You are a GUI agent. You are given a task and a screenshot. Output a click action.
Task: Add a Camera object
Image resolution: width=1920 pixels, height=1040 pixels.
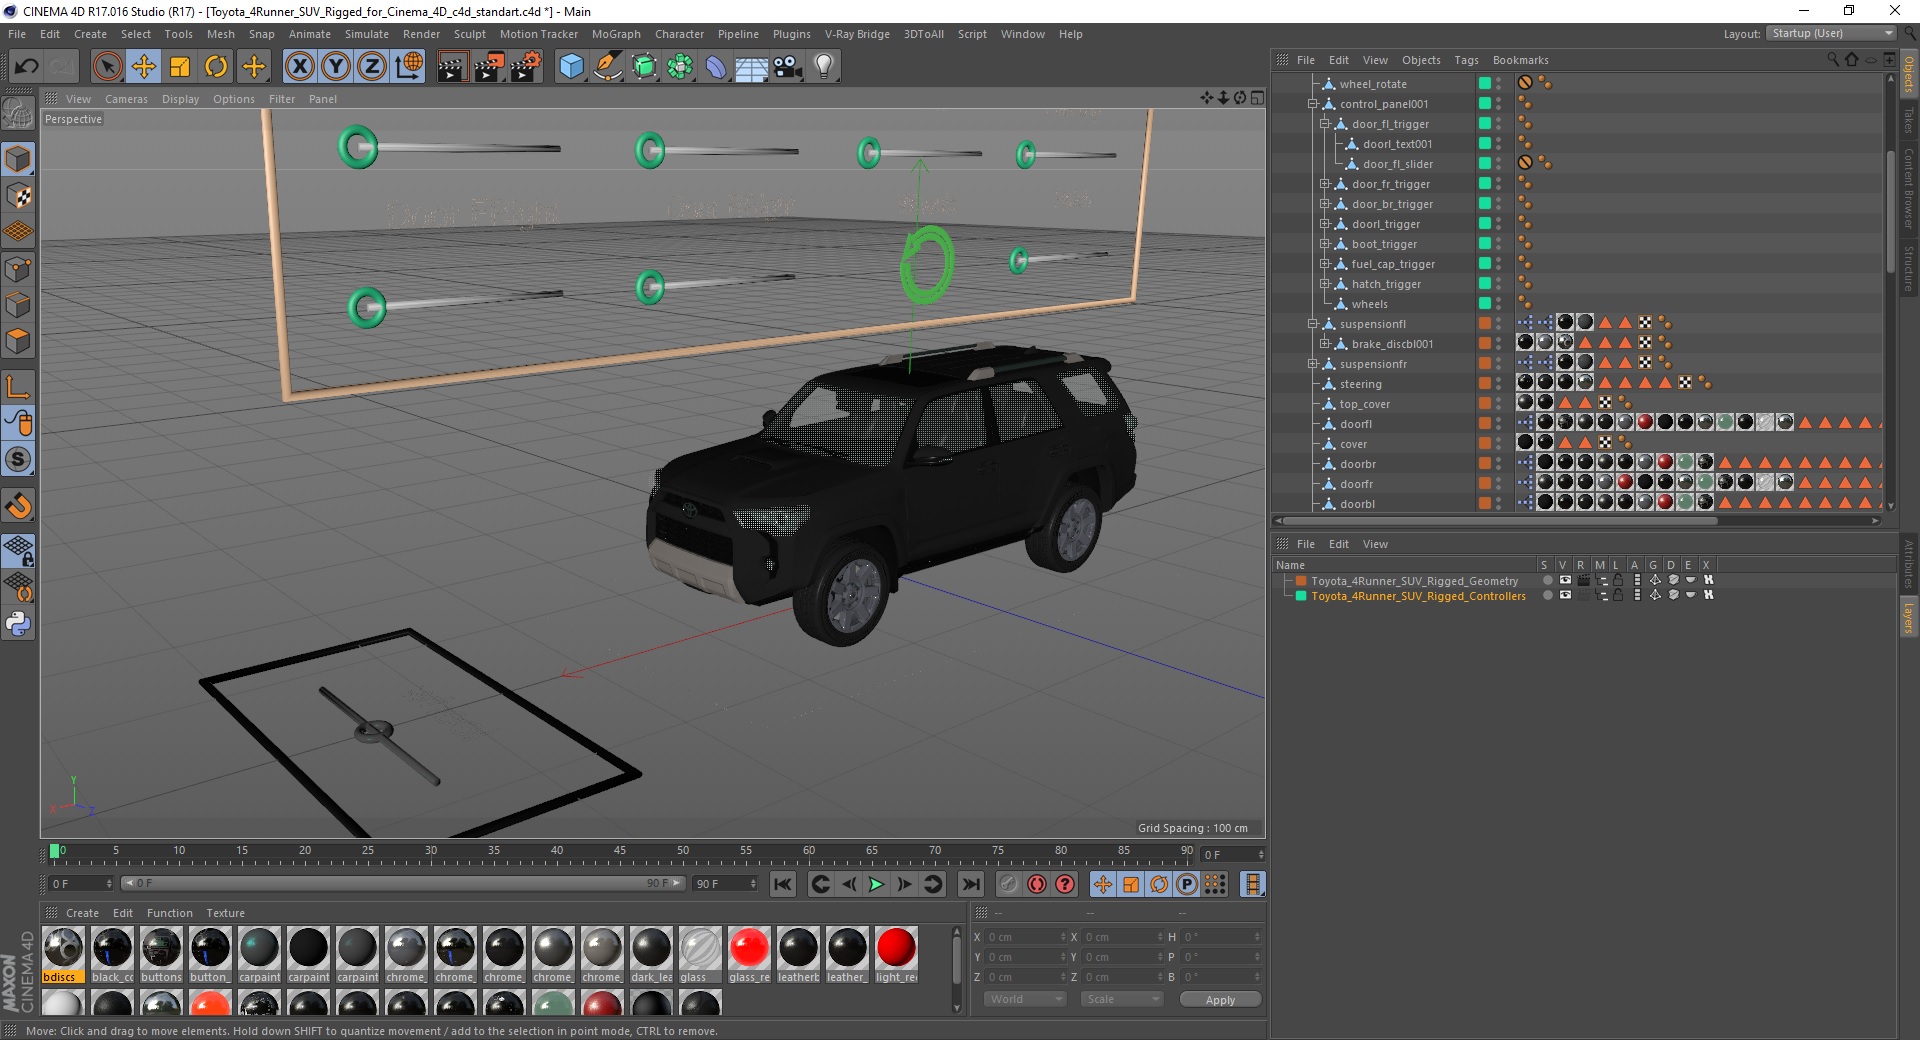coord(788,67)
